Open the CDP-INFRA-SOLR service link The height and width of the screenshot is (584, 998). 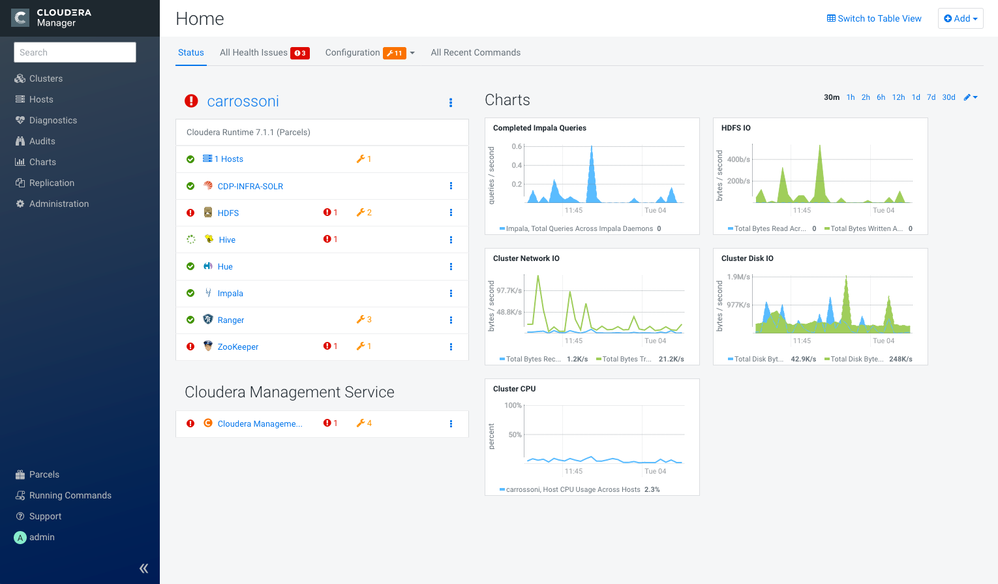point(250,186)
